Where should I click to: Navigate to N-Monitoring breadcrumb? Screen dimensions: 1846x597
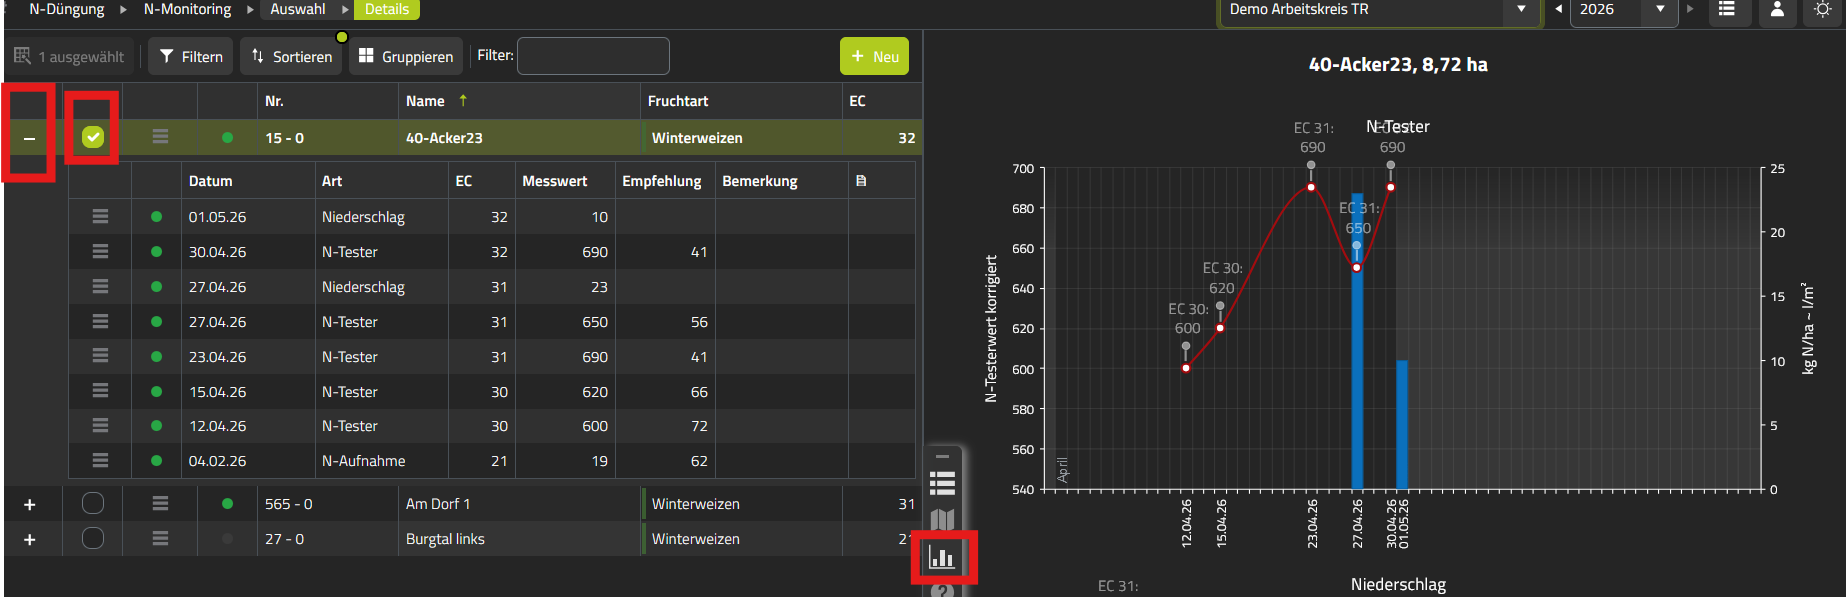[187, 9]
